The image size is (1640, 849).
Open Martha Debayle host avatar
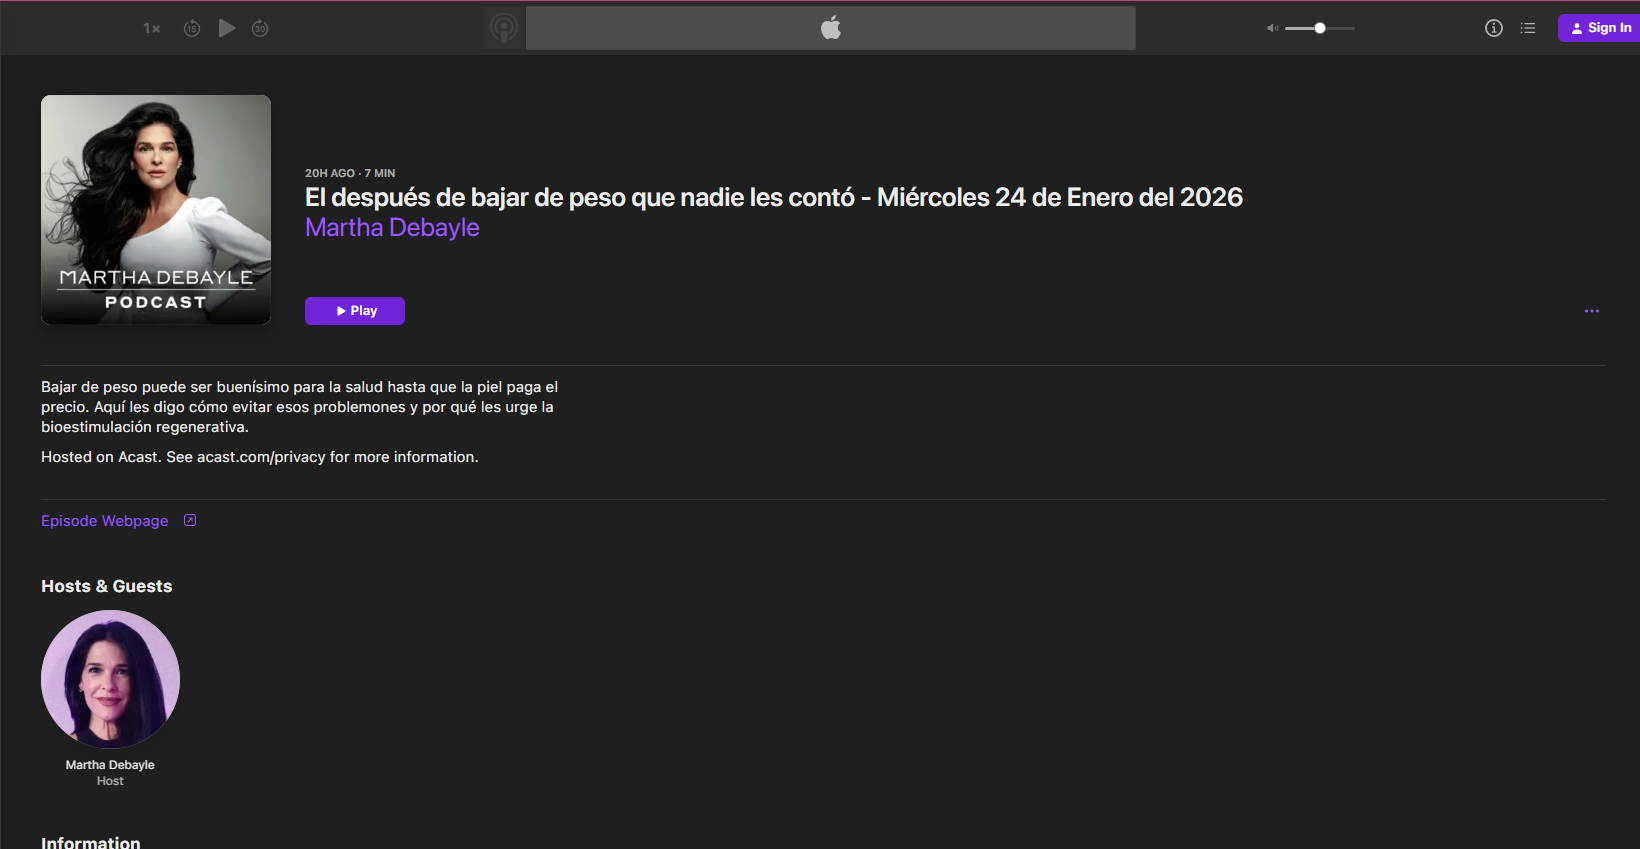point(110,679)
